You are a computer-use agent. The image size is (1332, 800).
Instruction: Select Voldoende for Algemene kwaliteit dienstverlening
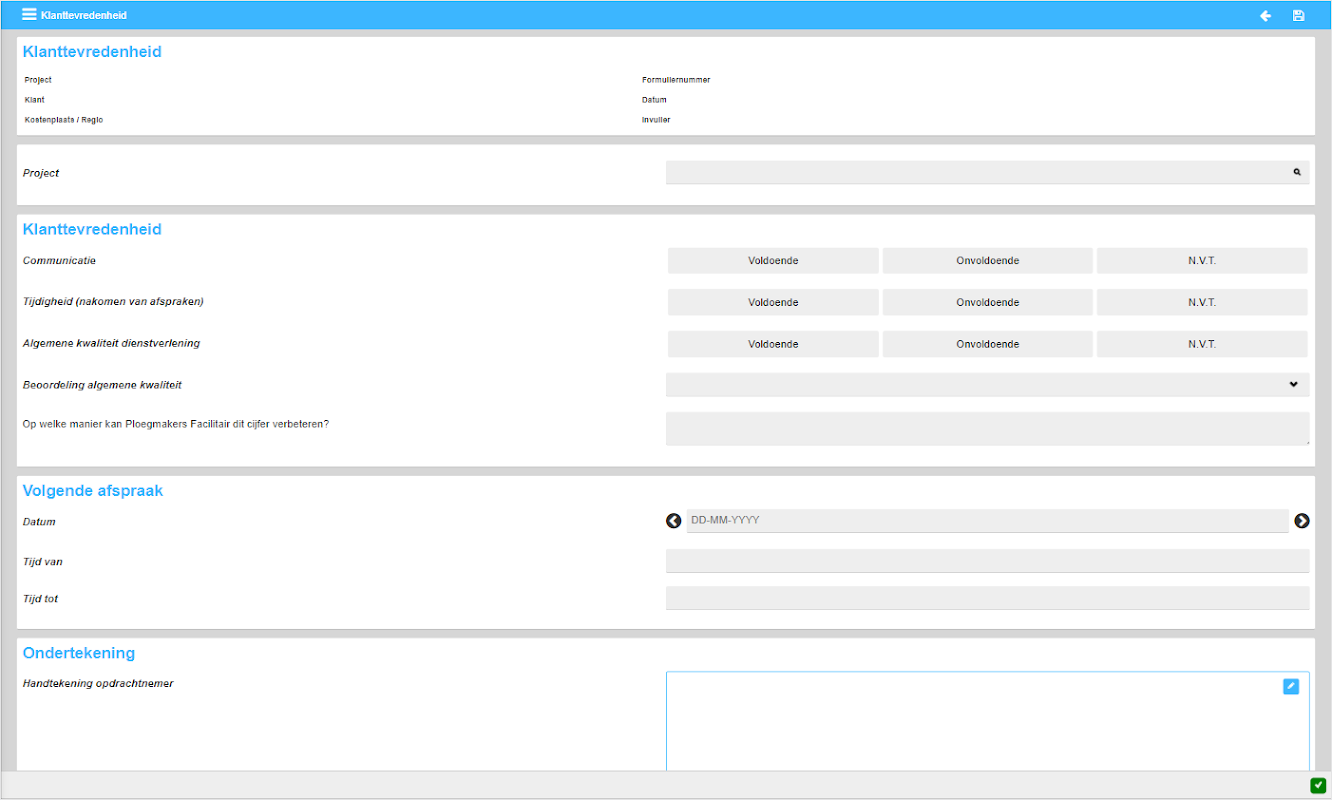click(x=773, y=344)
